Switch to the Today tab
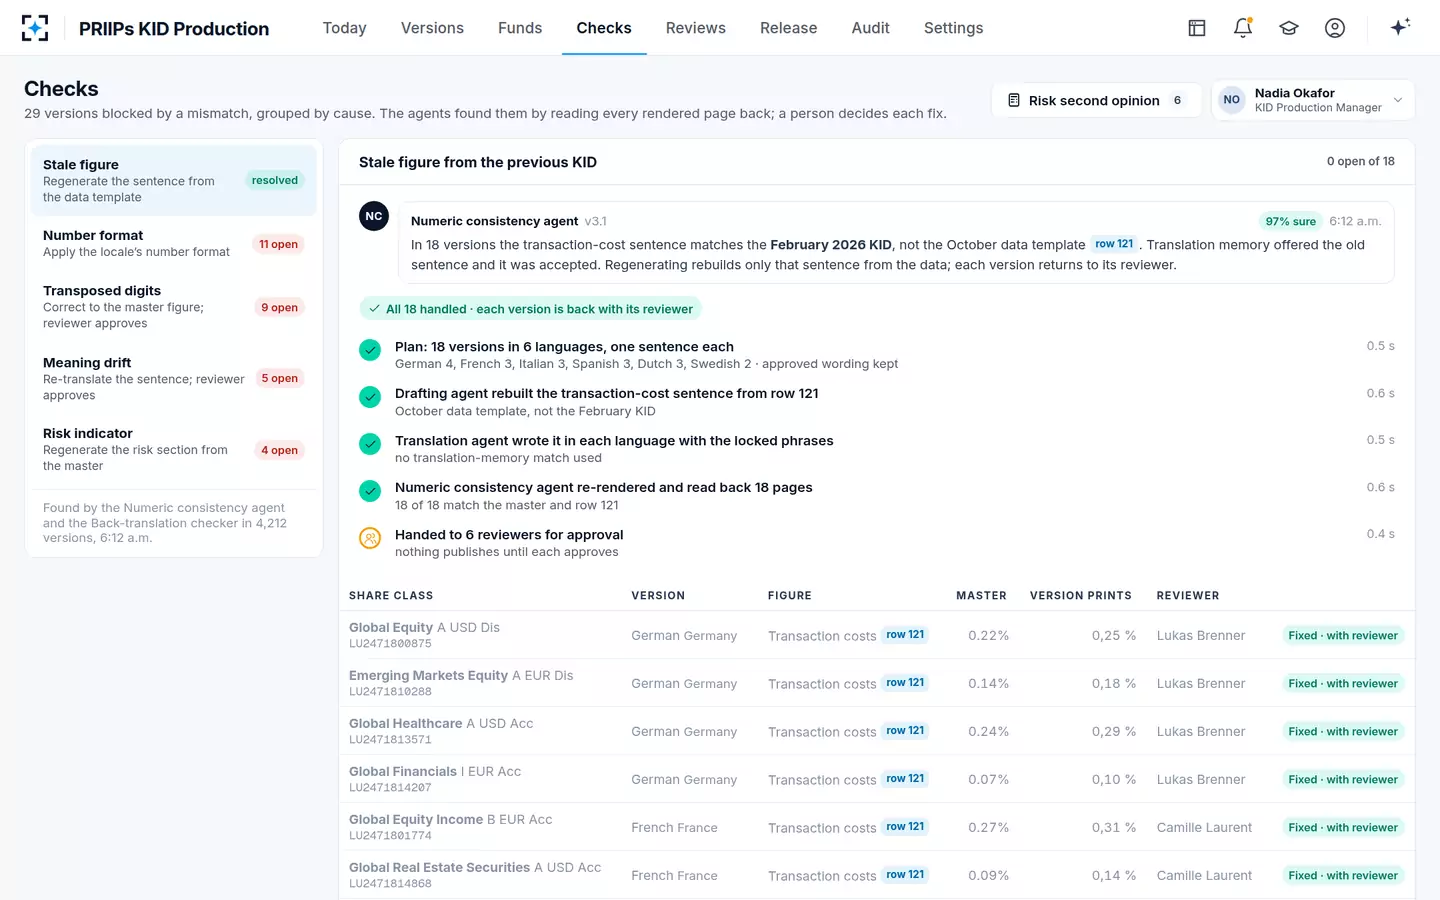 [x=345, y=28]
